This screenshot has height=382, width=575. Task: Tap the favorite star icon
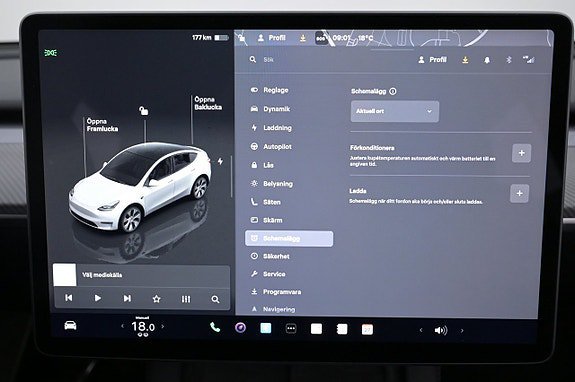click(x=157, y=299)
